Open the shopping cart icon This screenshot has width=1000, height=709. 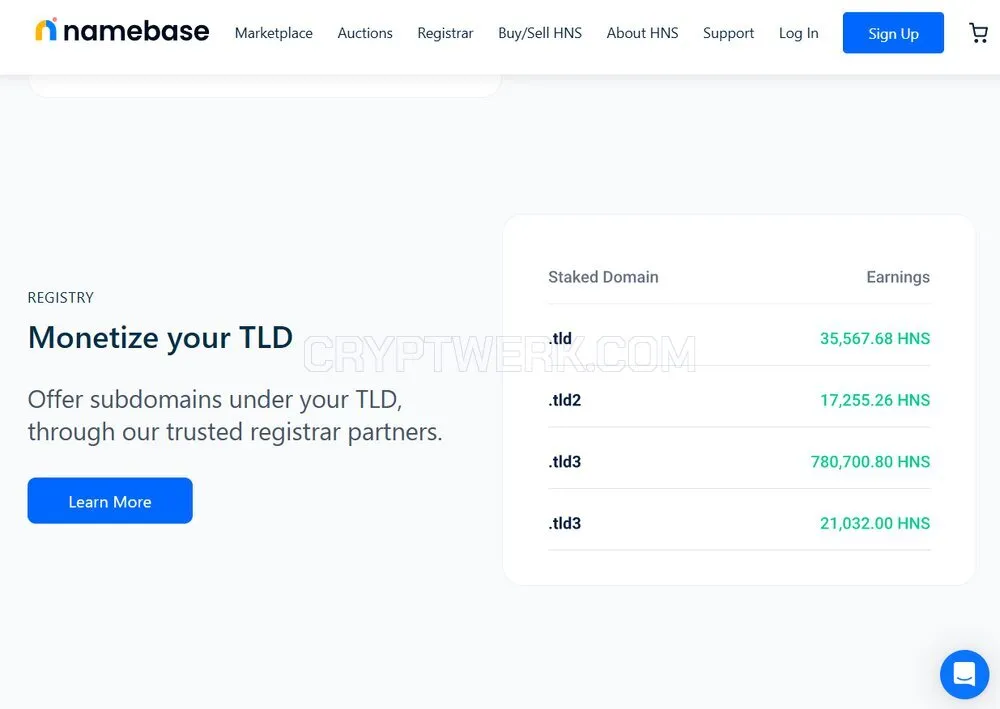pos(978,33)
